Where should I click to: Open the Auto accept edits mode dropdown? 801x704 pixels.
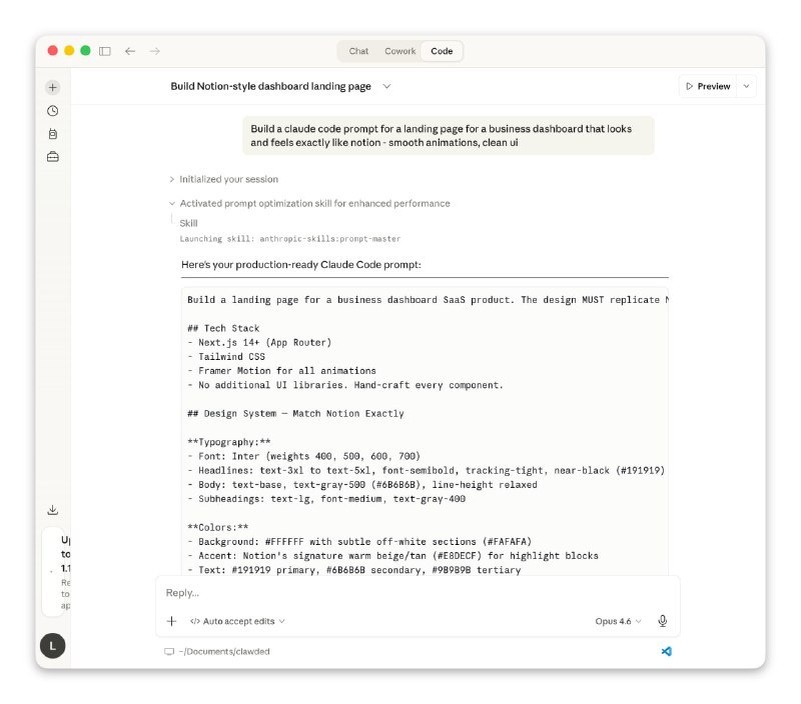coord(238,621)
